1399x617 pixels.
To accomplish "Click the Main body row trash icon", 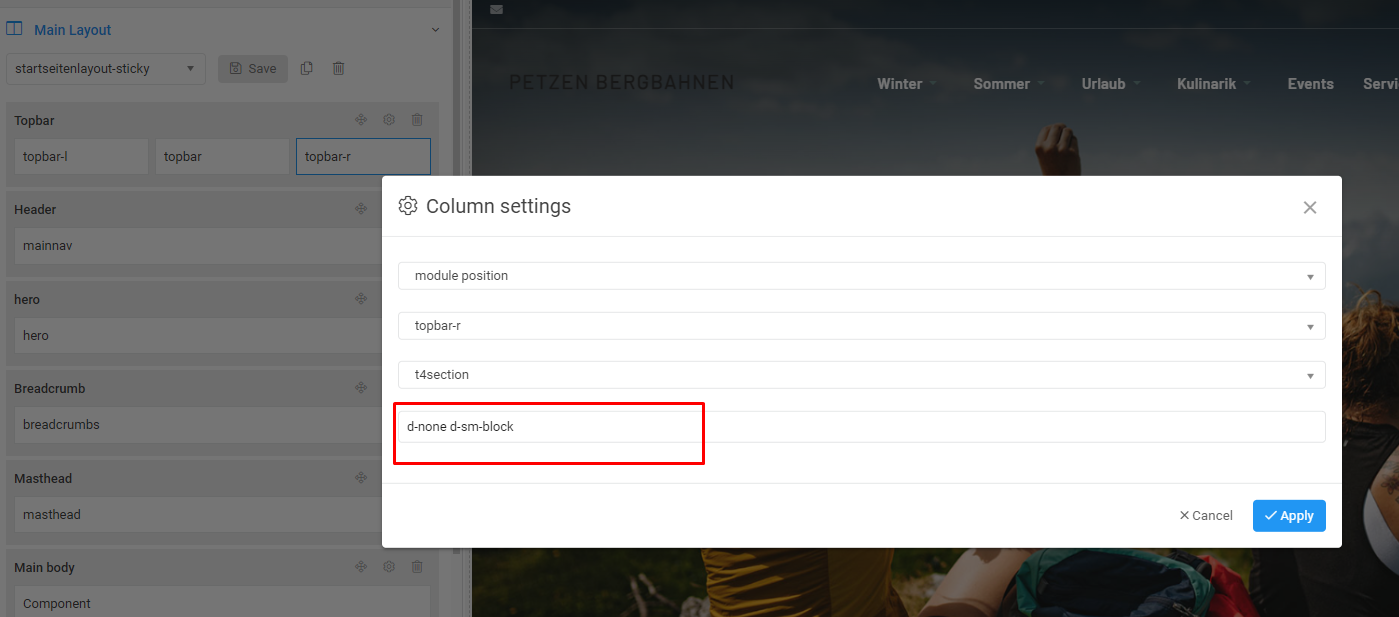I will (x=417, y=567).
